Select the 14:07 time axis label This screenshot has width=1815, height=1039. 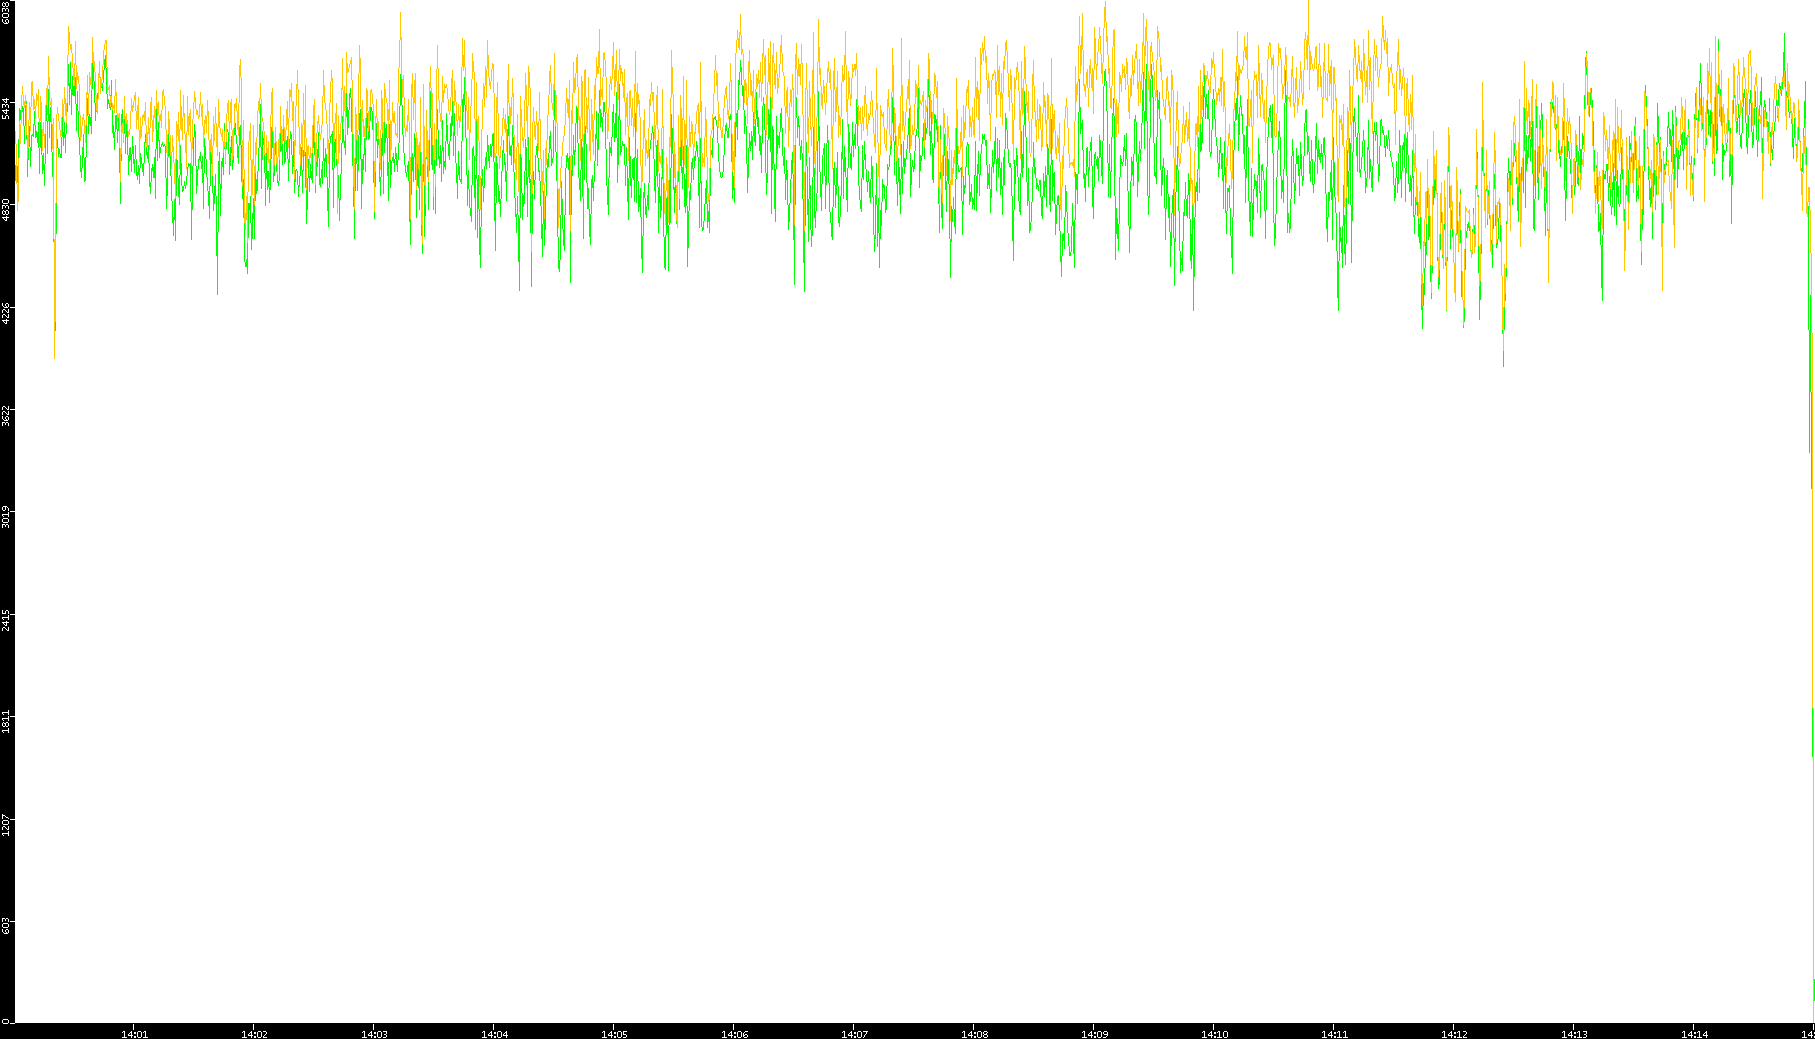pos(854,1034)
